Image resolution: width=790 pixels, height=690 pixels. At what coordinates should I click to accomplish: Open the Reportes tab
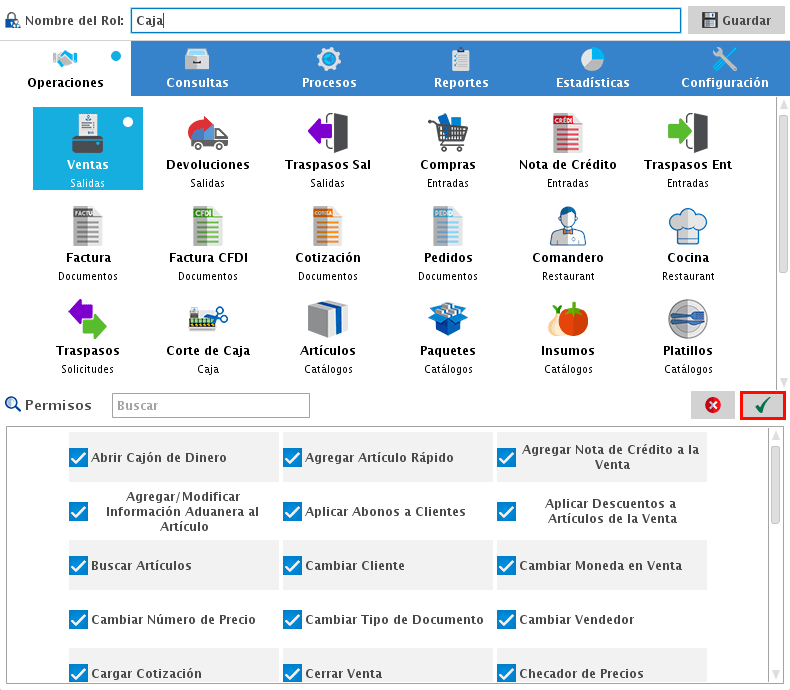(461, 69)
